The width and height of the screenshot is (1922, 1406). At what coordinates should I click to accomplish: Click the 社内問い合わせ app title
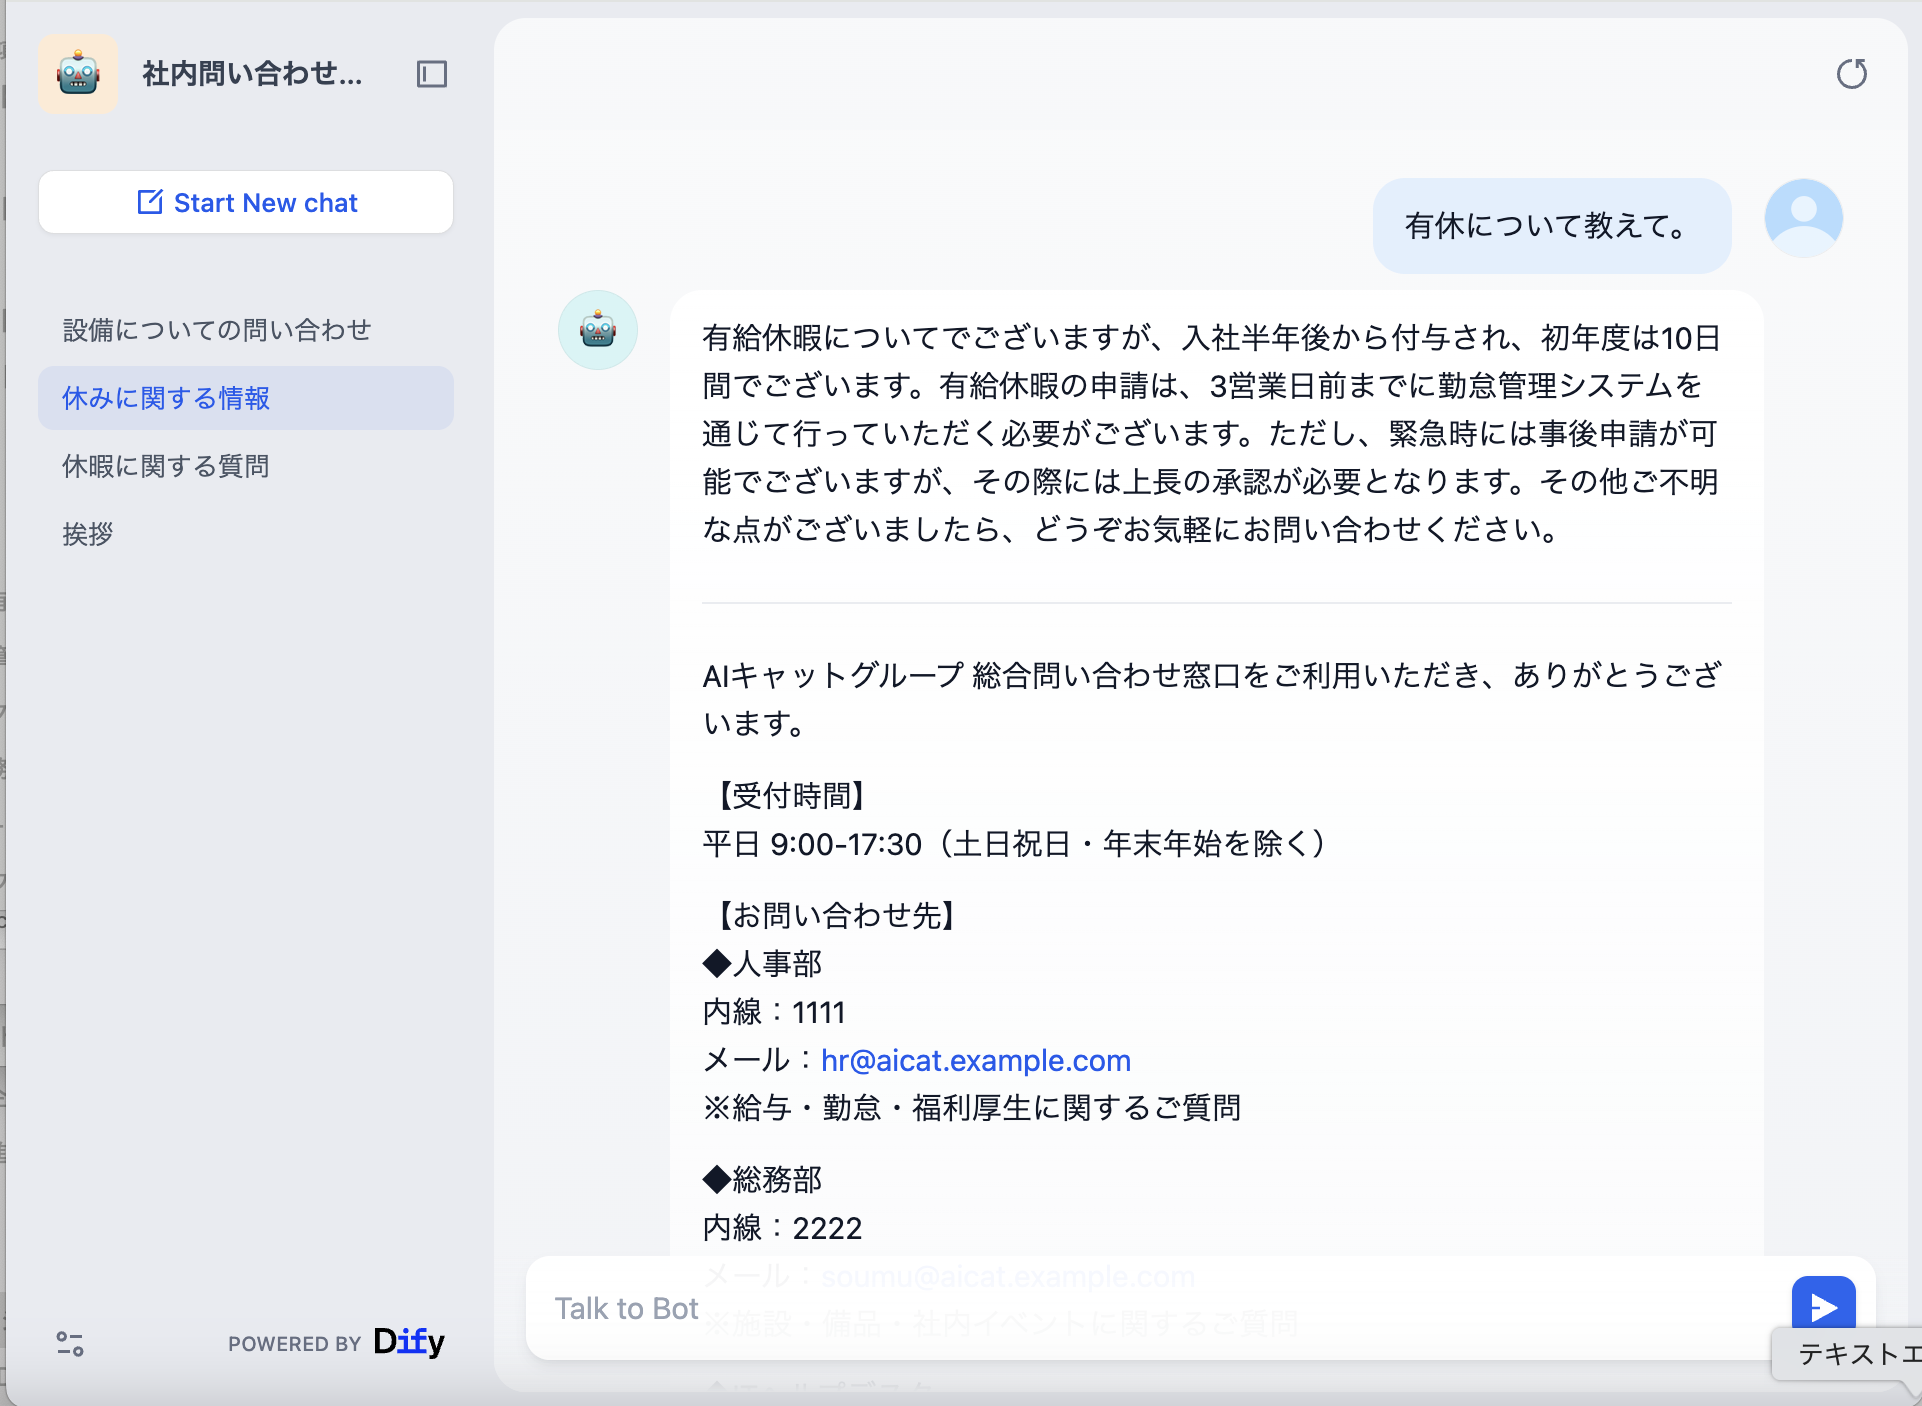[x=252, y=74]
